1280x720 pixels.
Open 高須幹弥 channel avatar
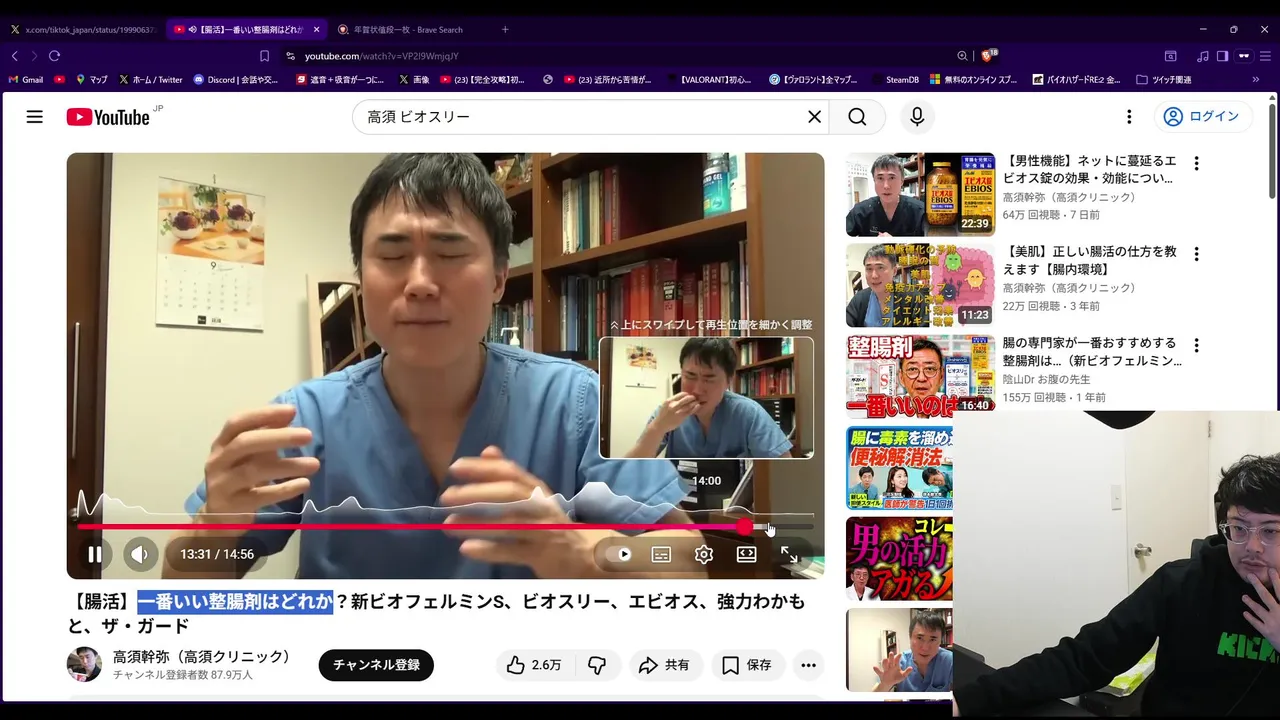tap(84, 664)
